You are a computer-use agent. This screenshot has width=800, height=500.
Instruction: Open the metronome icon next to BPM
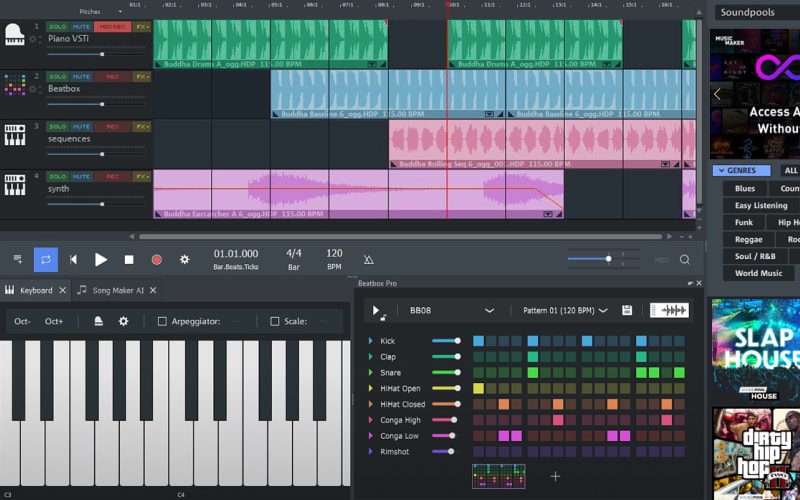(369, 259)
